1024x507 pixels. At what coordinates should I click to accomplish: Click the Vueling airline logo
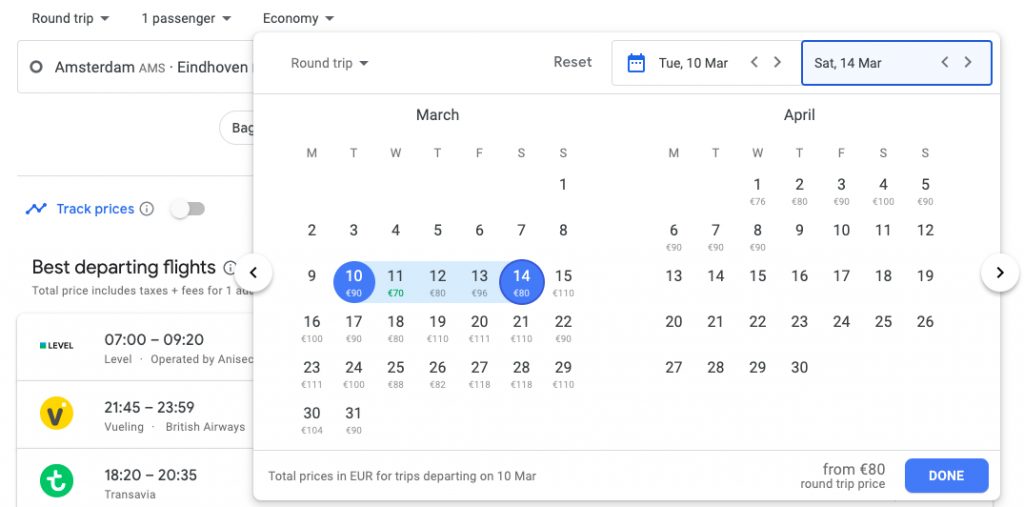tap(56, 414)
